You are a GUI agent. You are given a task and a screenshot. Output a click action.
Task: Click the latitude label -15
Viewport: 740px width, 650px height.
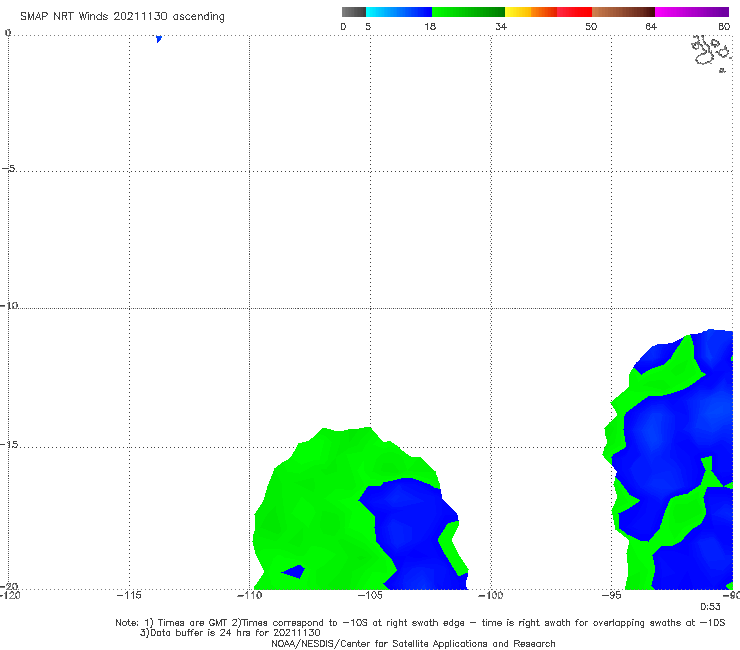pos(8,445)
